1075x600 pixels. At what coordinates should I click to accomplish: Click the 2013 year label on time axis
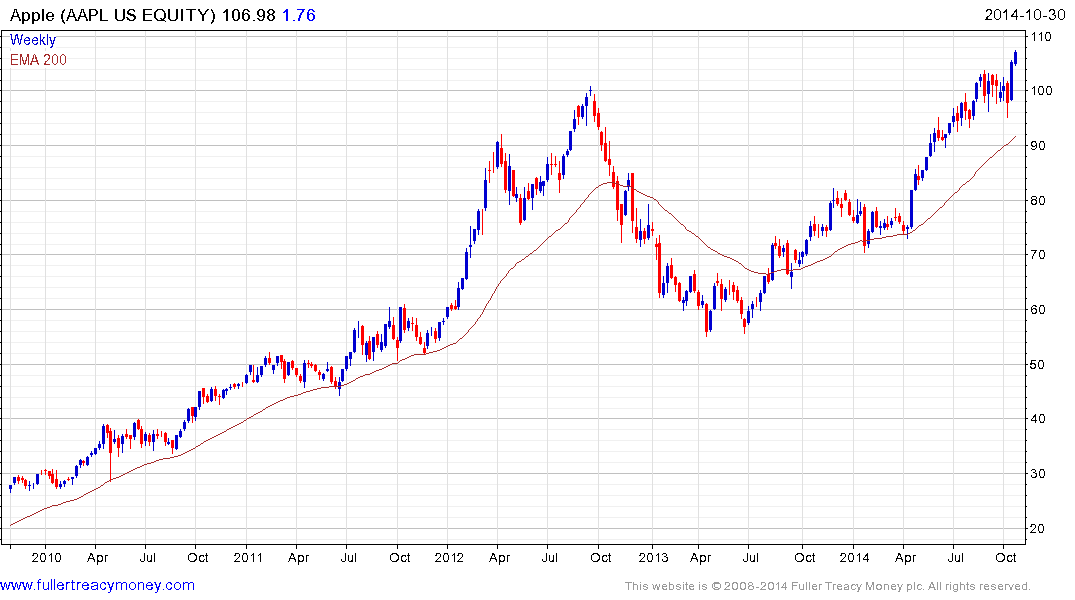653,557
